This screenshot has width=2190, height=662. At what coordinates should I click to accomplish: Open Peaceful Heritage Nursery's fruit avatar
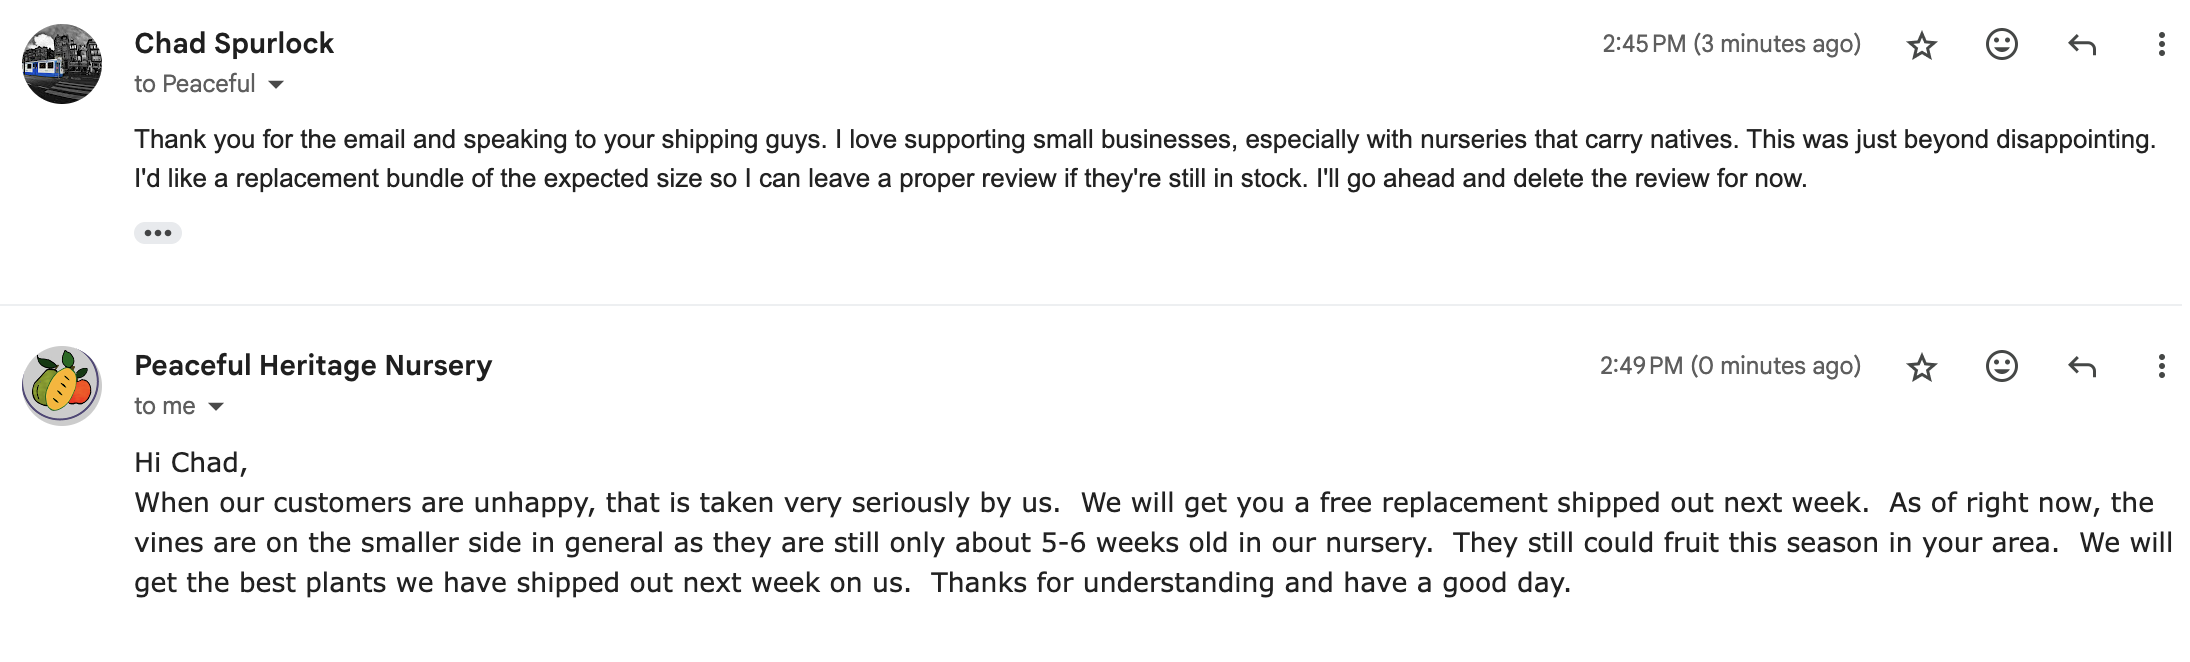point(62,386)
